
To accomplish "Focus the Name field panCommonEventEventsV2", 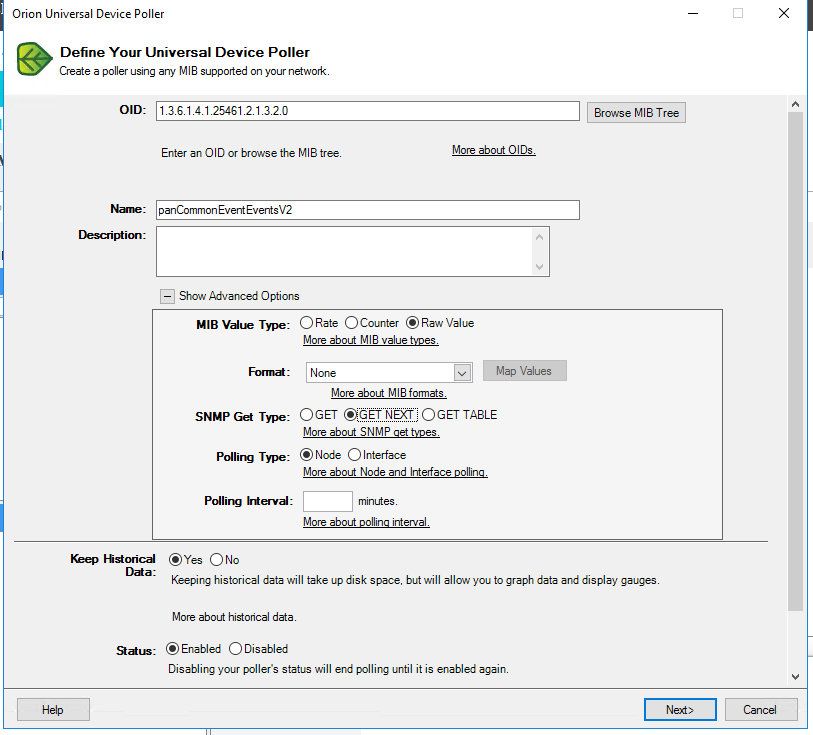I will click(368, 210).
